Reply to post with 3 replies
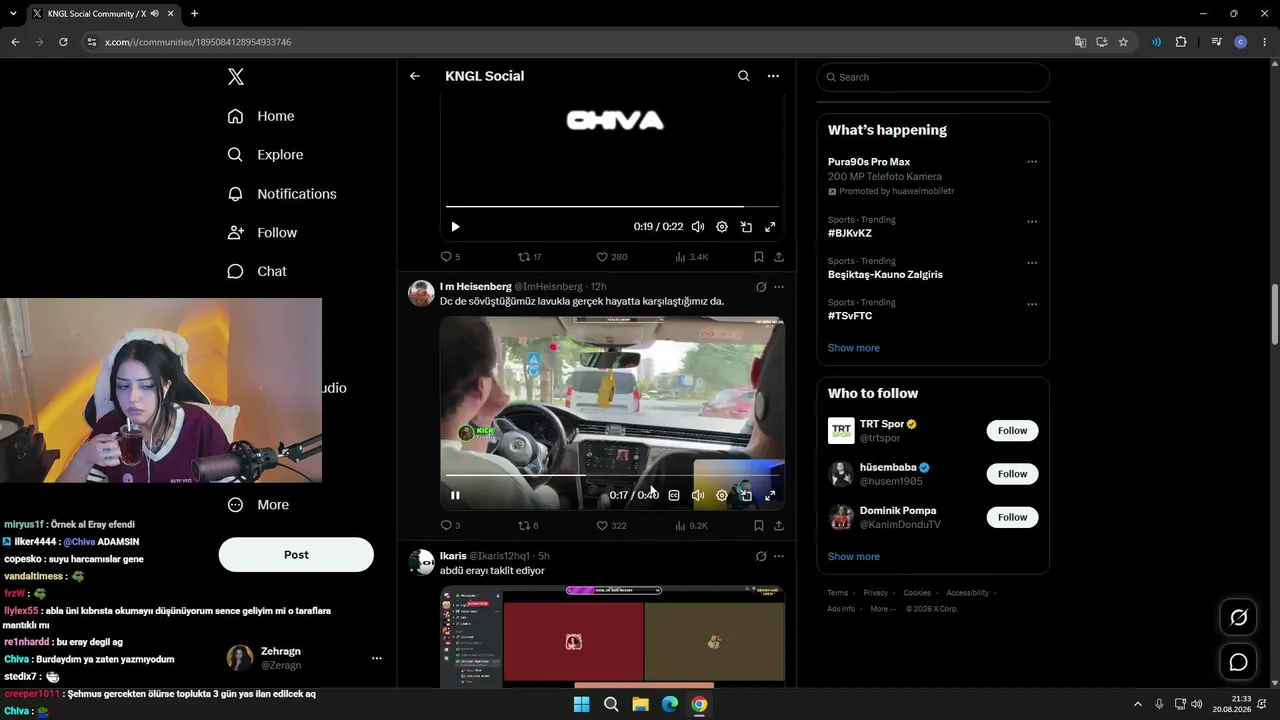 tap(450, 525)
